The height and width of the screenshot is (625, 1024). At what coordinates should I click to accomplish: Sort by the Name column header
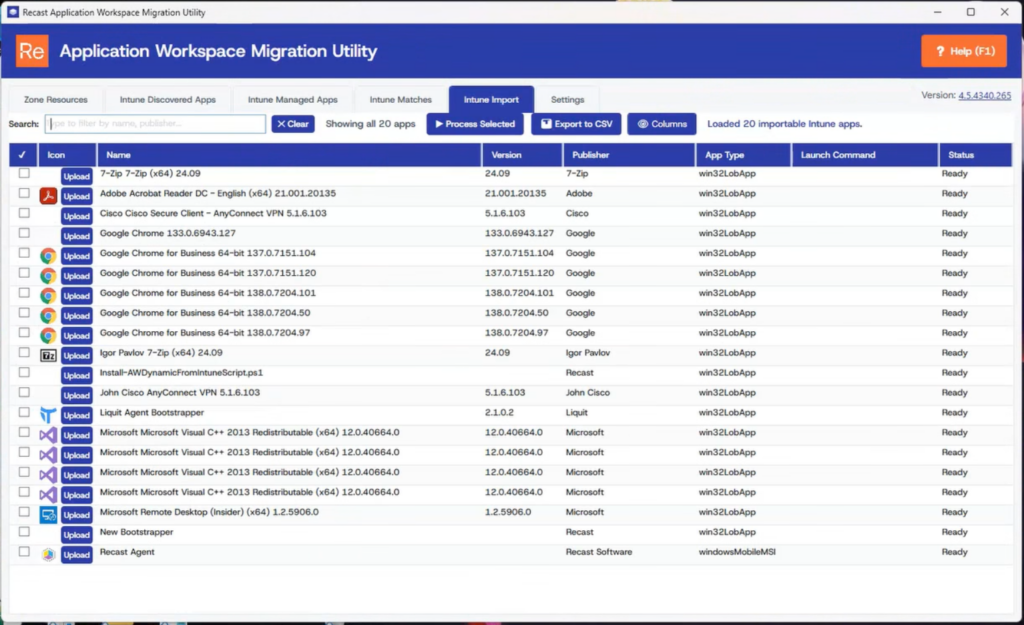[x=289, y=155]
